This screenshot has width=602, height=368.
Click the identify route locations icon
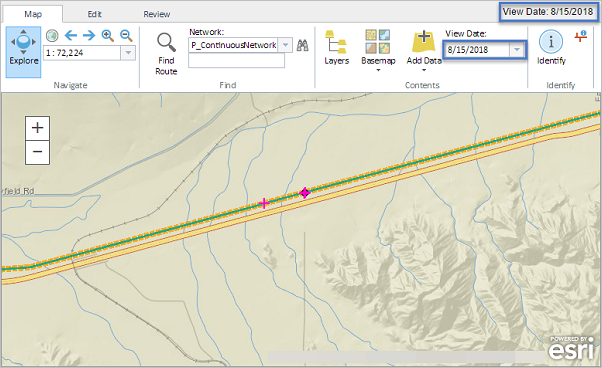[x=580, y=36]
